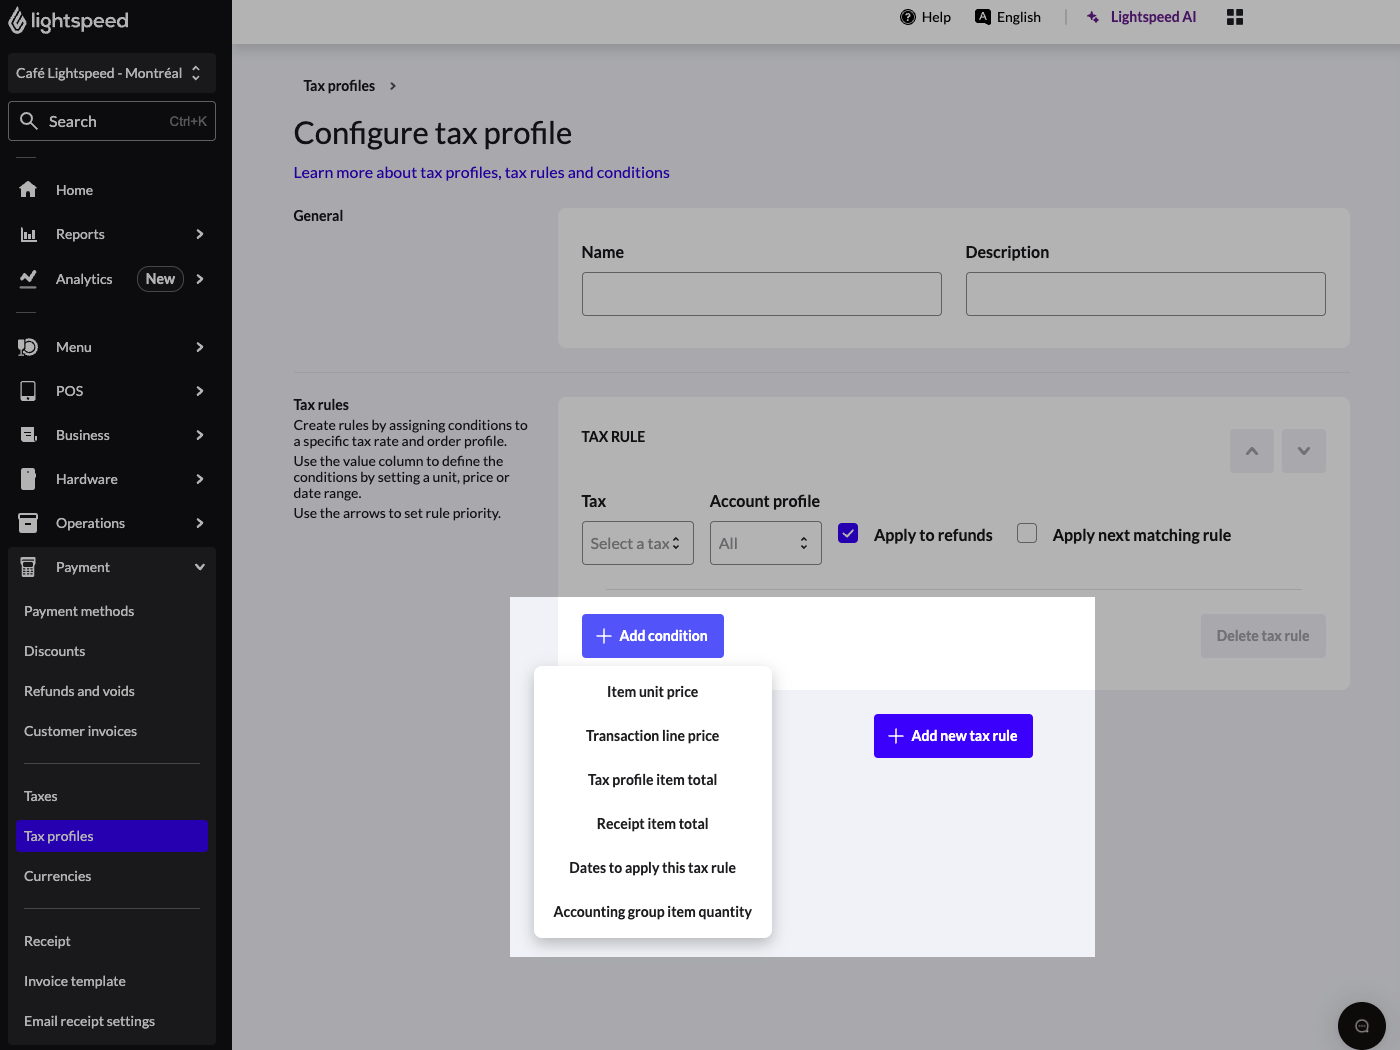Open the chat bubble in the corner
Viewport: 1400px width, 1050px height.
1361,1025
